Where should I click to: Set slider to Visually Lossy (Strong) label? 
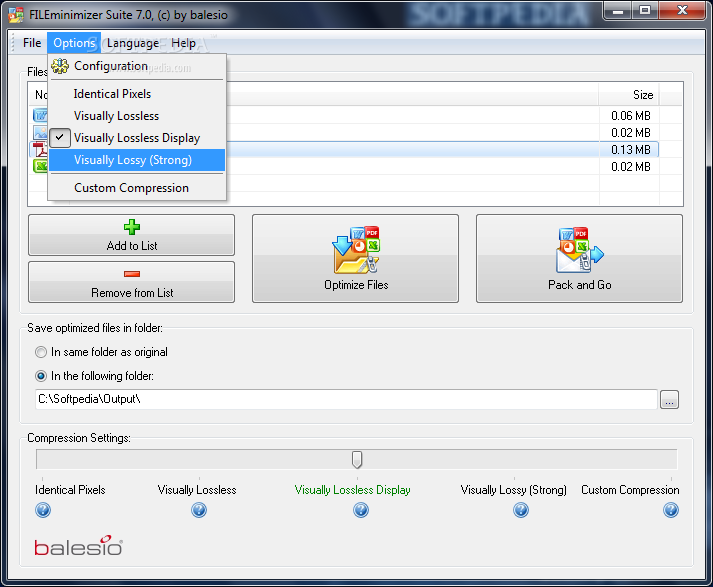(x=513, y=490)
